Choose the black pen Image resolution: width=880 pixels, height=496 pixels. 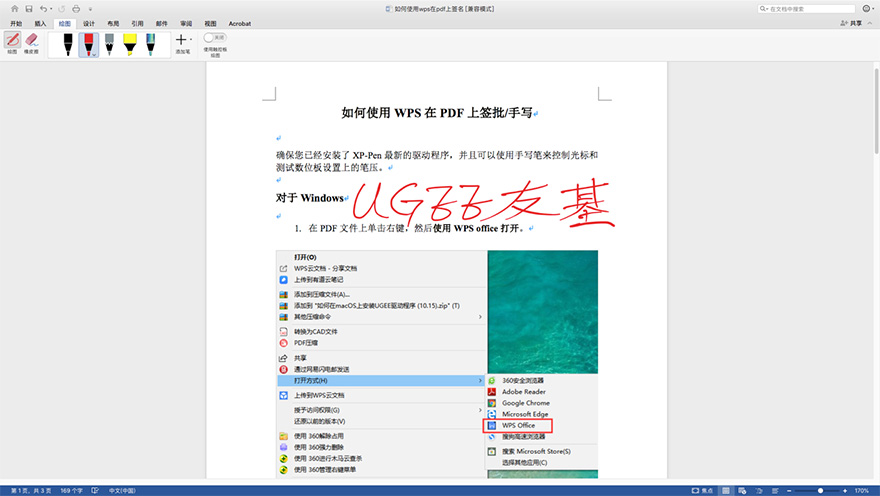[x=68, y=44]
